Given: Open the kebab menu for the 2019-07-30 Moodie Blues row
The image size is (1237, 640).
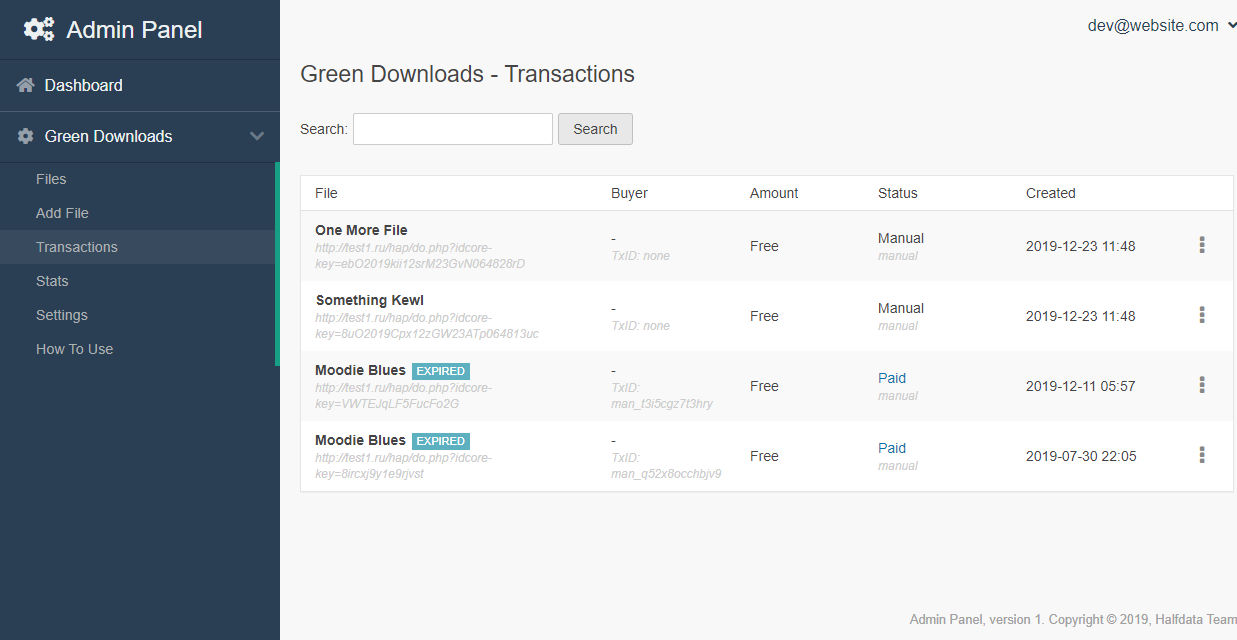Looking at the screenshot, I should [x=1201, y=454].
